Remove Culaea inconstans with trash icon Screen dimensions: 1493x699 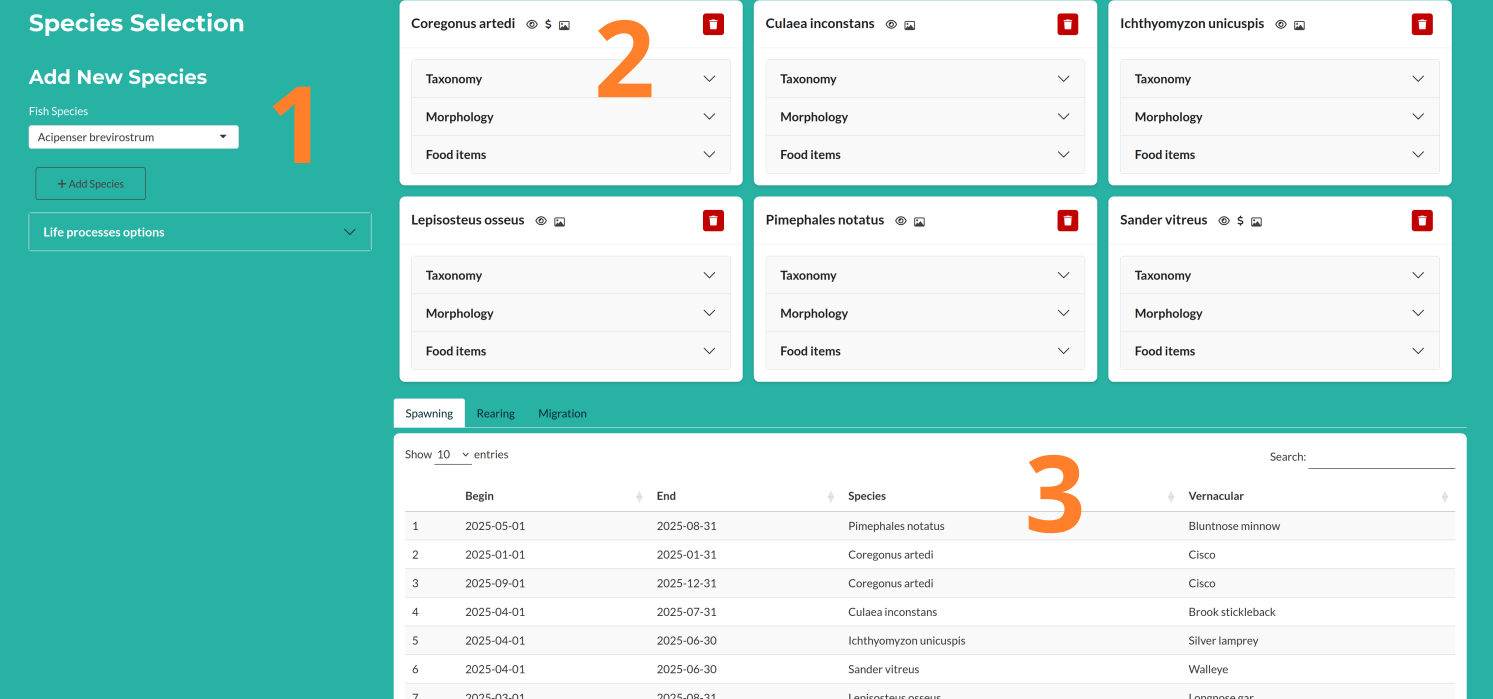pyautogui.click(x=1068, y=24)
